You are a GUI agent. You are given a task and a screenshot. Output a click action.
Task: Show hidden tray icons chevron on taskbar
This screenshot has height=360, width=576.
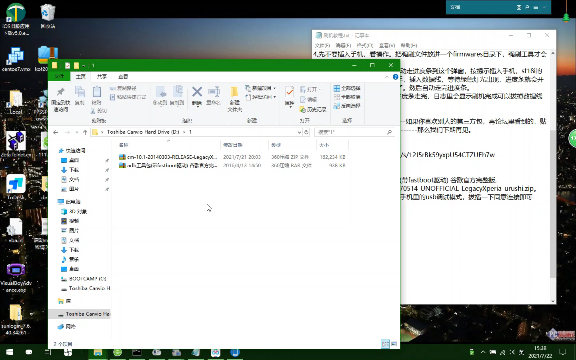pyautogui.click(x=483, y=352)
